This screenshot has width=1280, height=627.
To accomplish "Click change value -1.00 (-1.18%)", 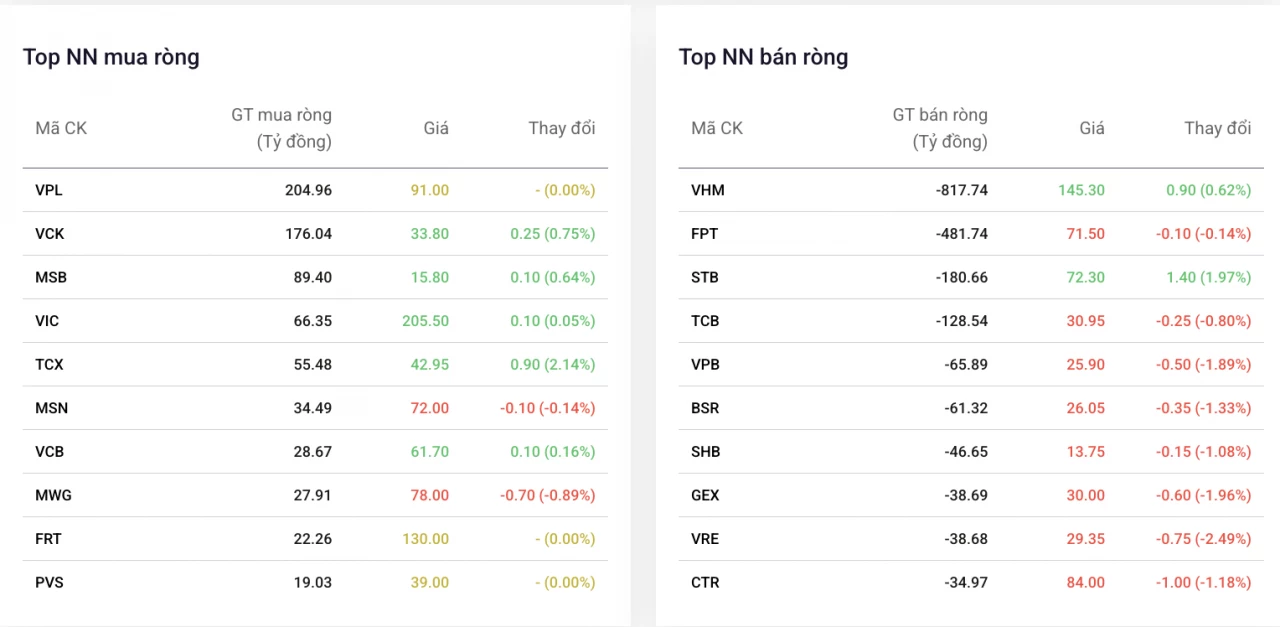I will [x=1203, y=582].
